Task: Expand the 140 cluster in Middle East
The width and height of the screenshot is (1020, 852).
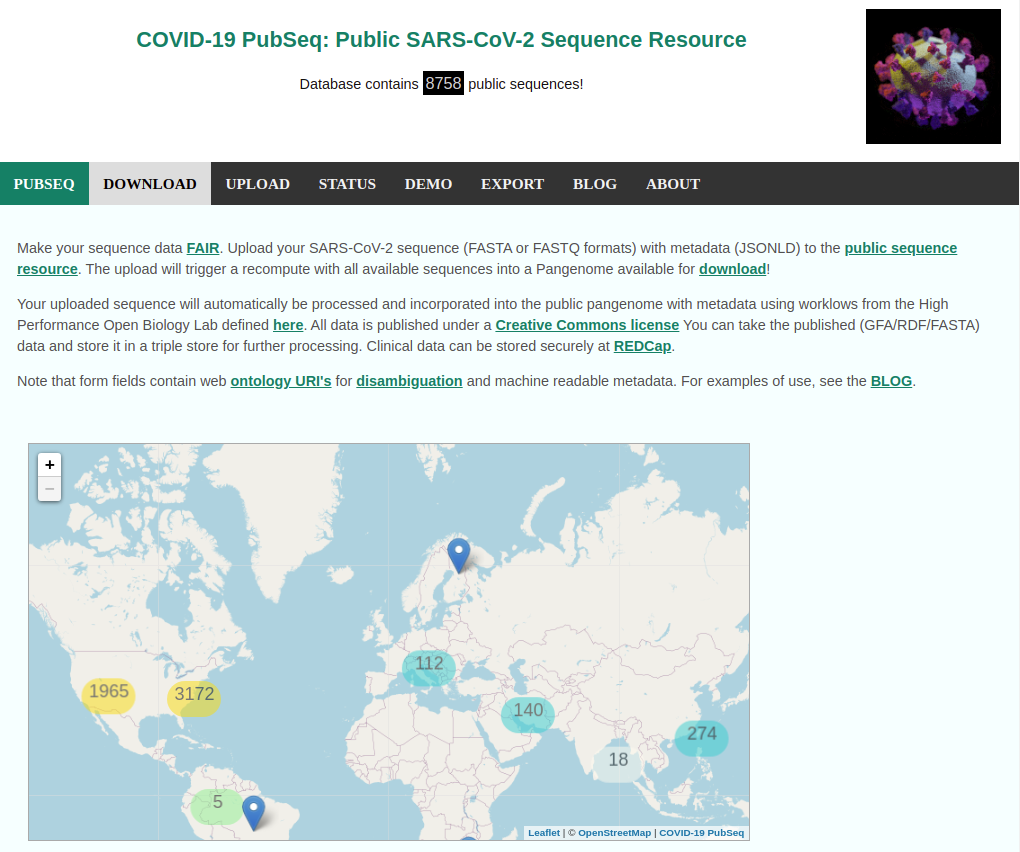Action: point(528,712)
